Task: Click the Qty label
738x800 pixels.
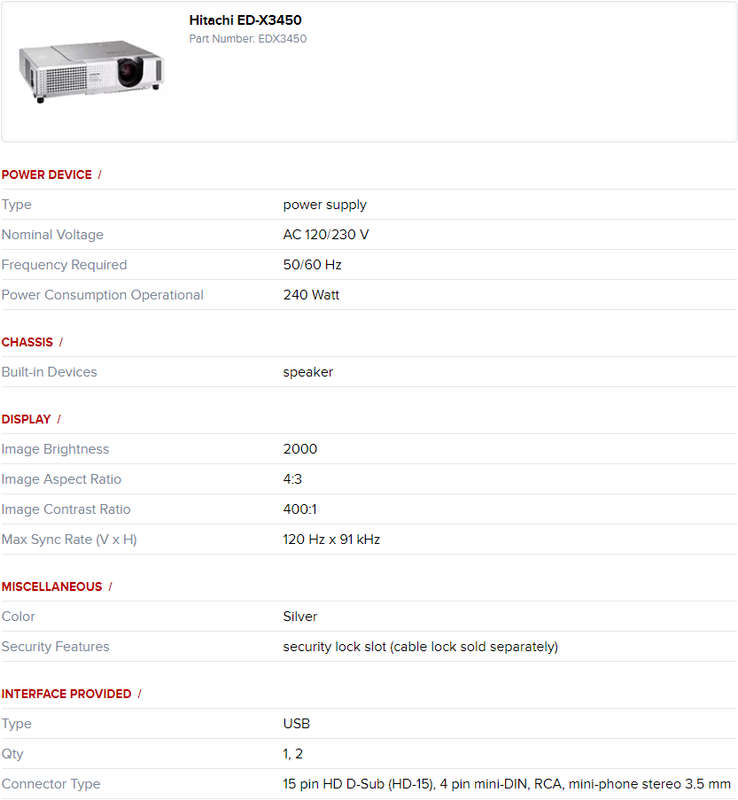Action: coord(13,754)
